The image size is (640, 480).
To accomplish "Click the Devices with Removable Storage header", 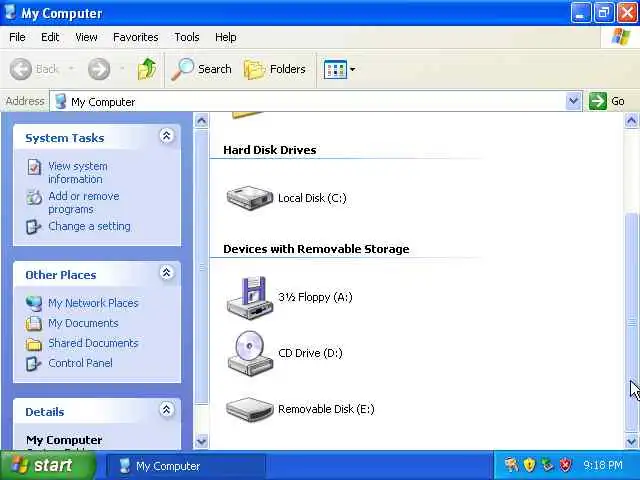I will coord(316,249).
